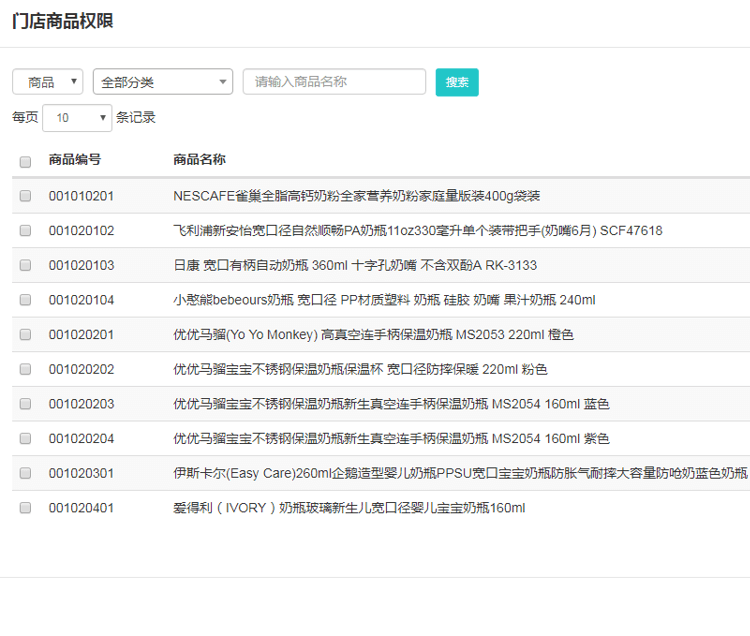Tick the checkbox for product 001020202
This screenshot has width=750, height=636.
click(25, 369)
